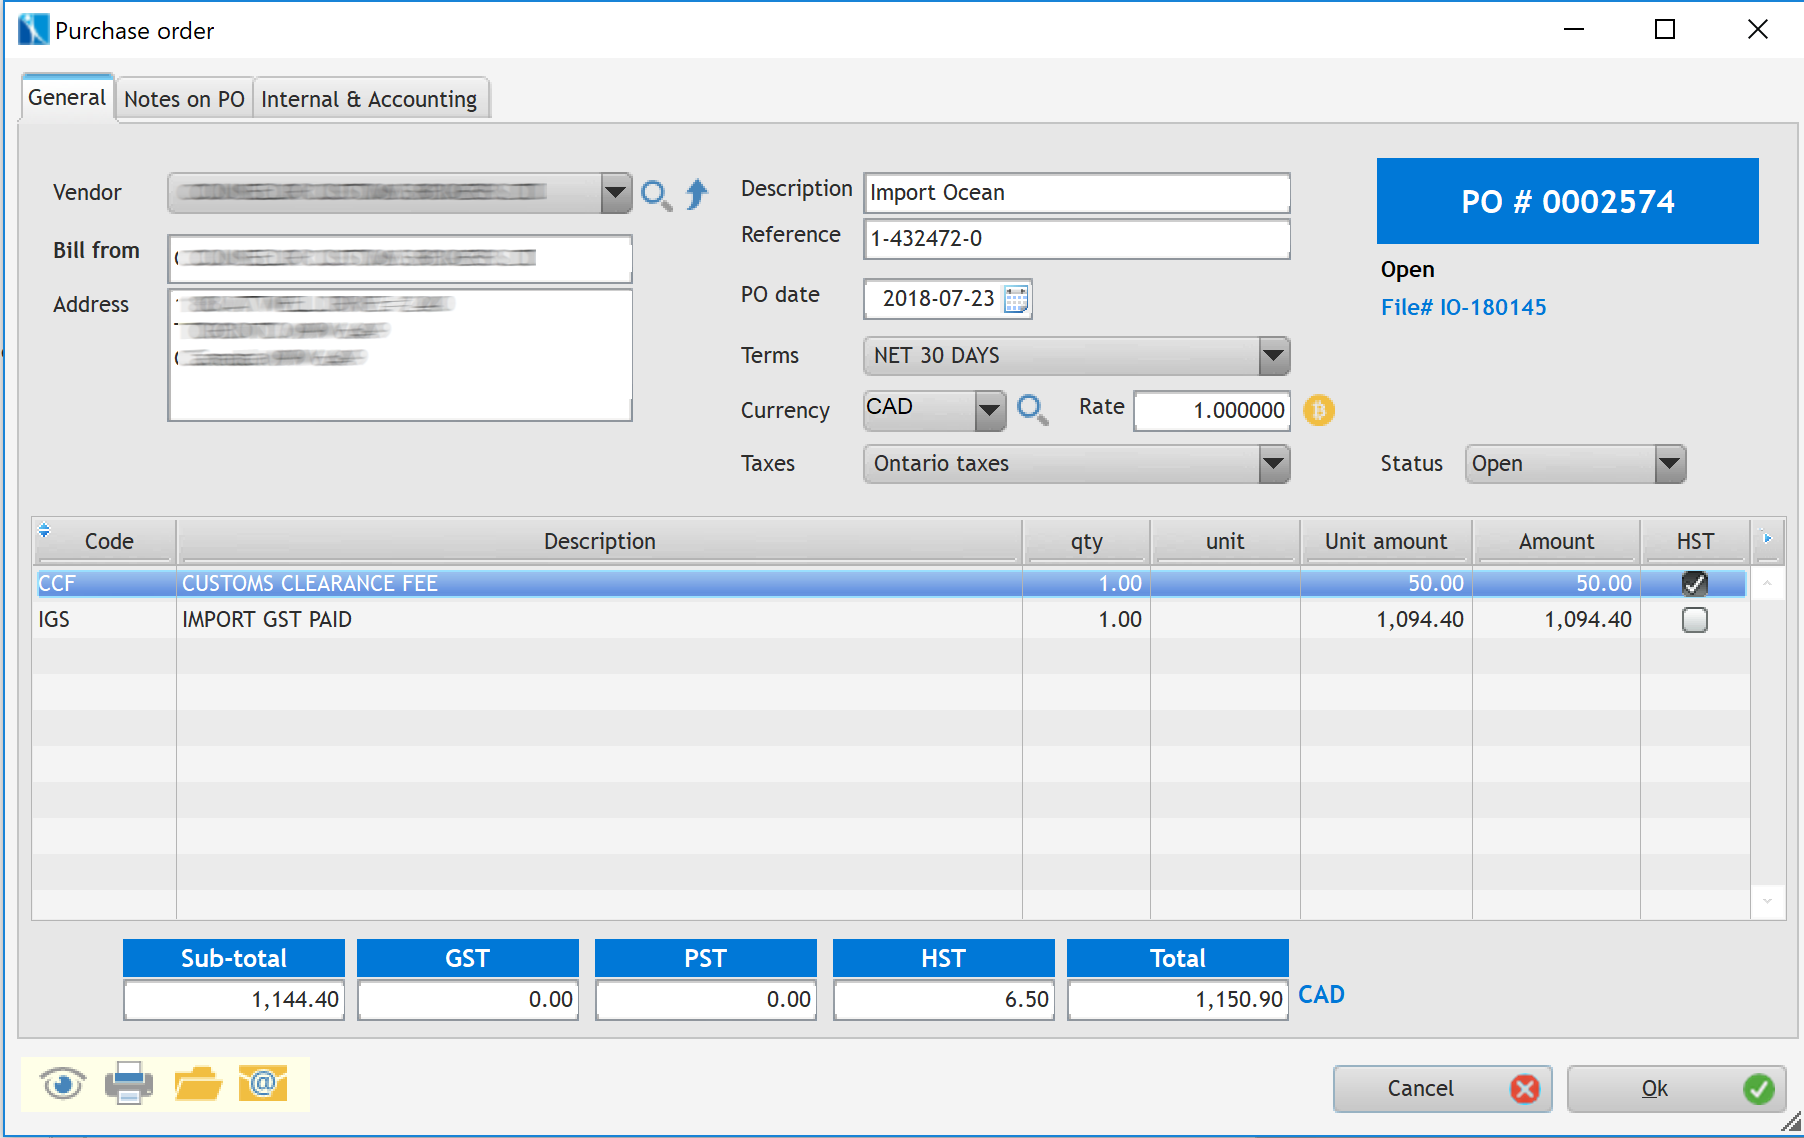Open the Terms NET 30 DAYS dropdown
This screenshot has height=1138, width=1804.
1273,355
